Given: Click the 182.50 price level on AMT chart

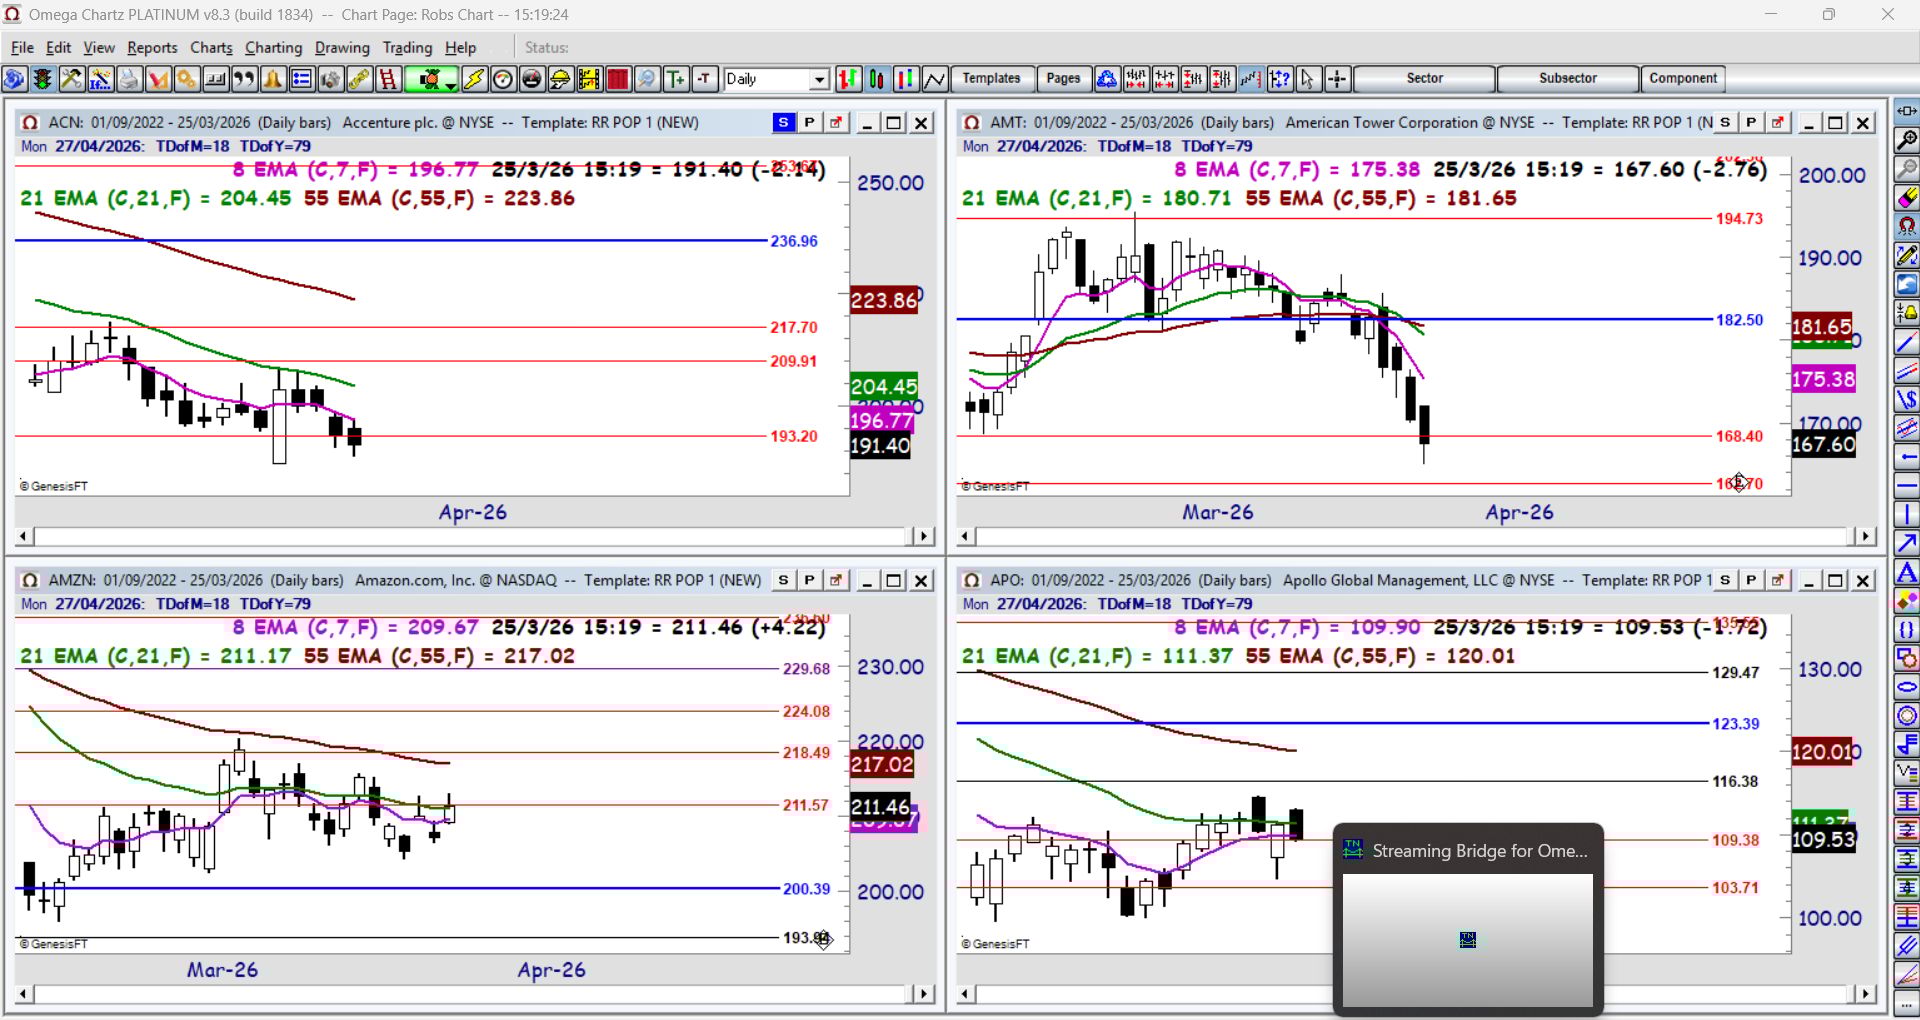Looking at the screenshot, I should coord(1739,320).
